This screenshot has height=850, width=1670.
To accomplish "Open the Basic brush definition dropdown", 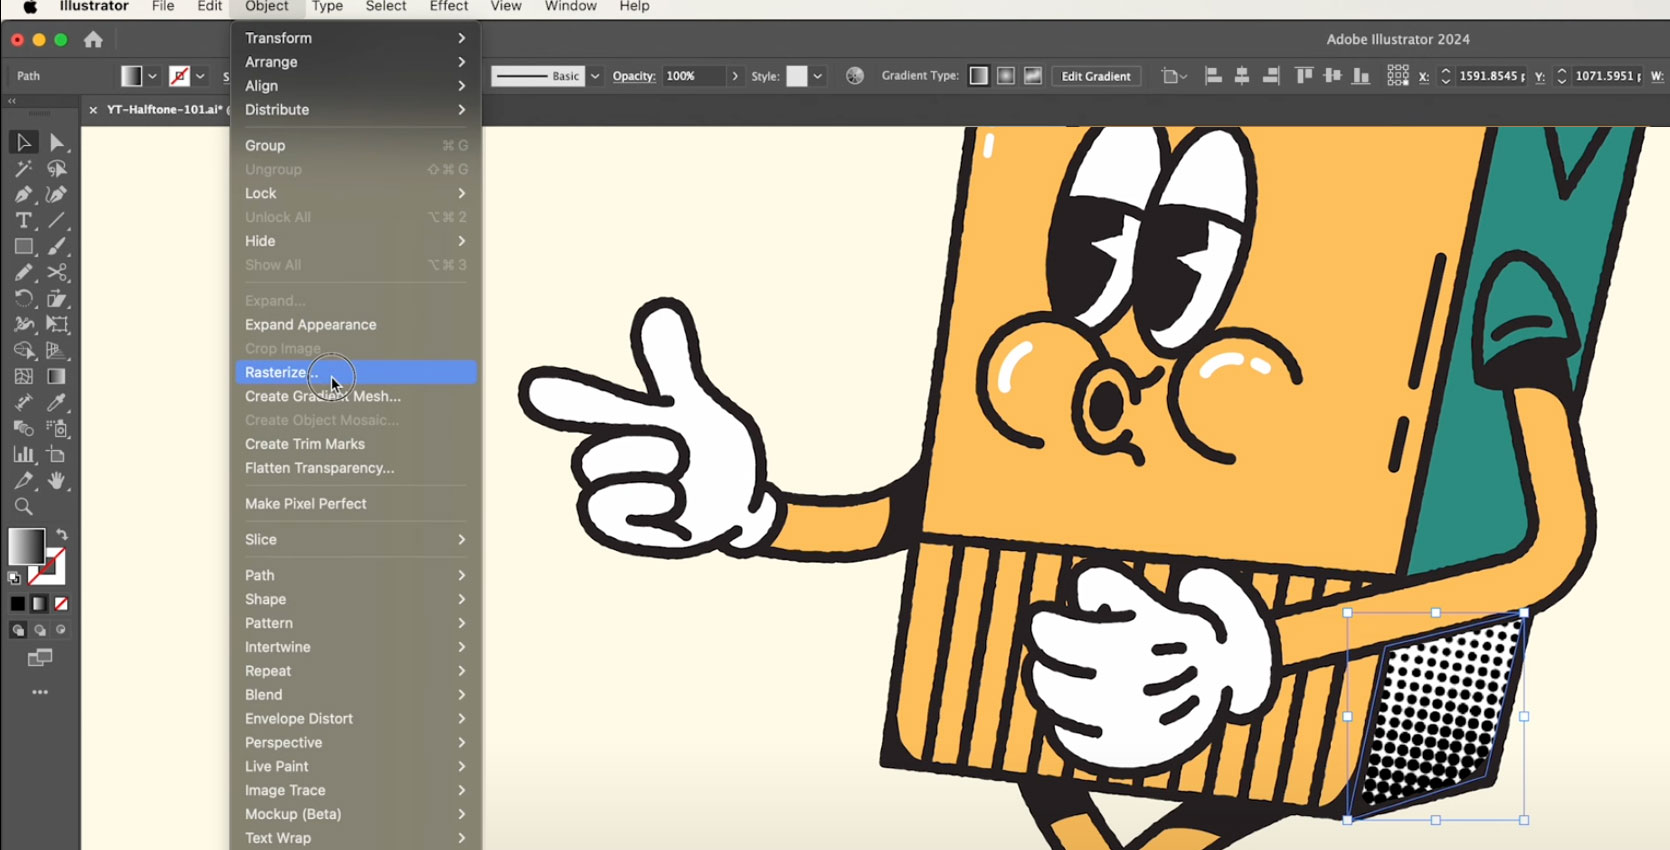I will click(x=595, y=76).
